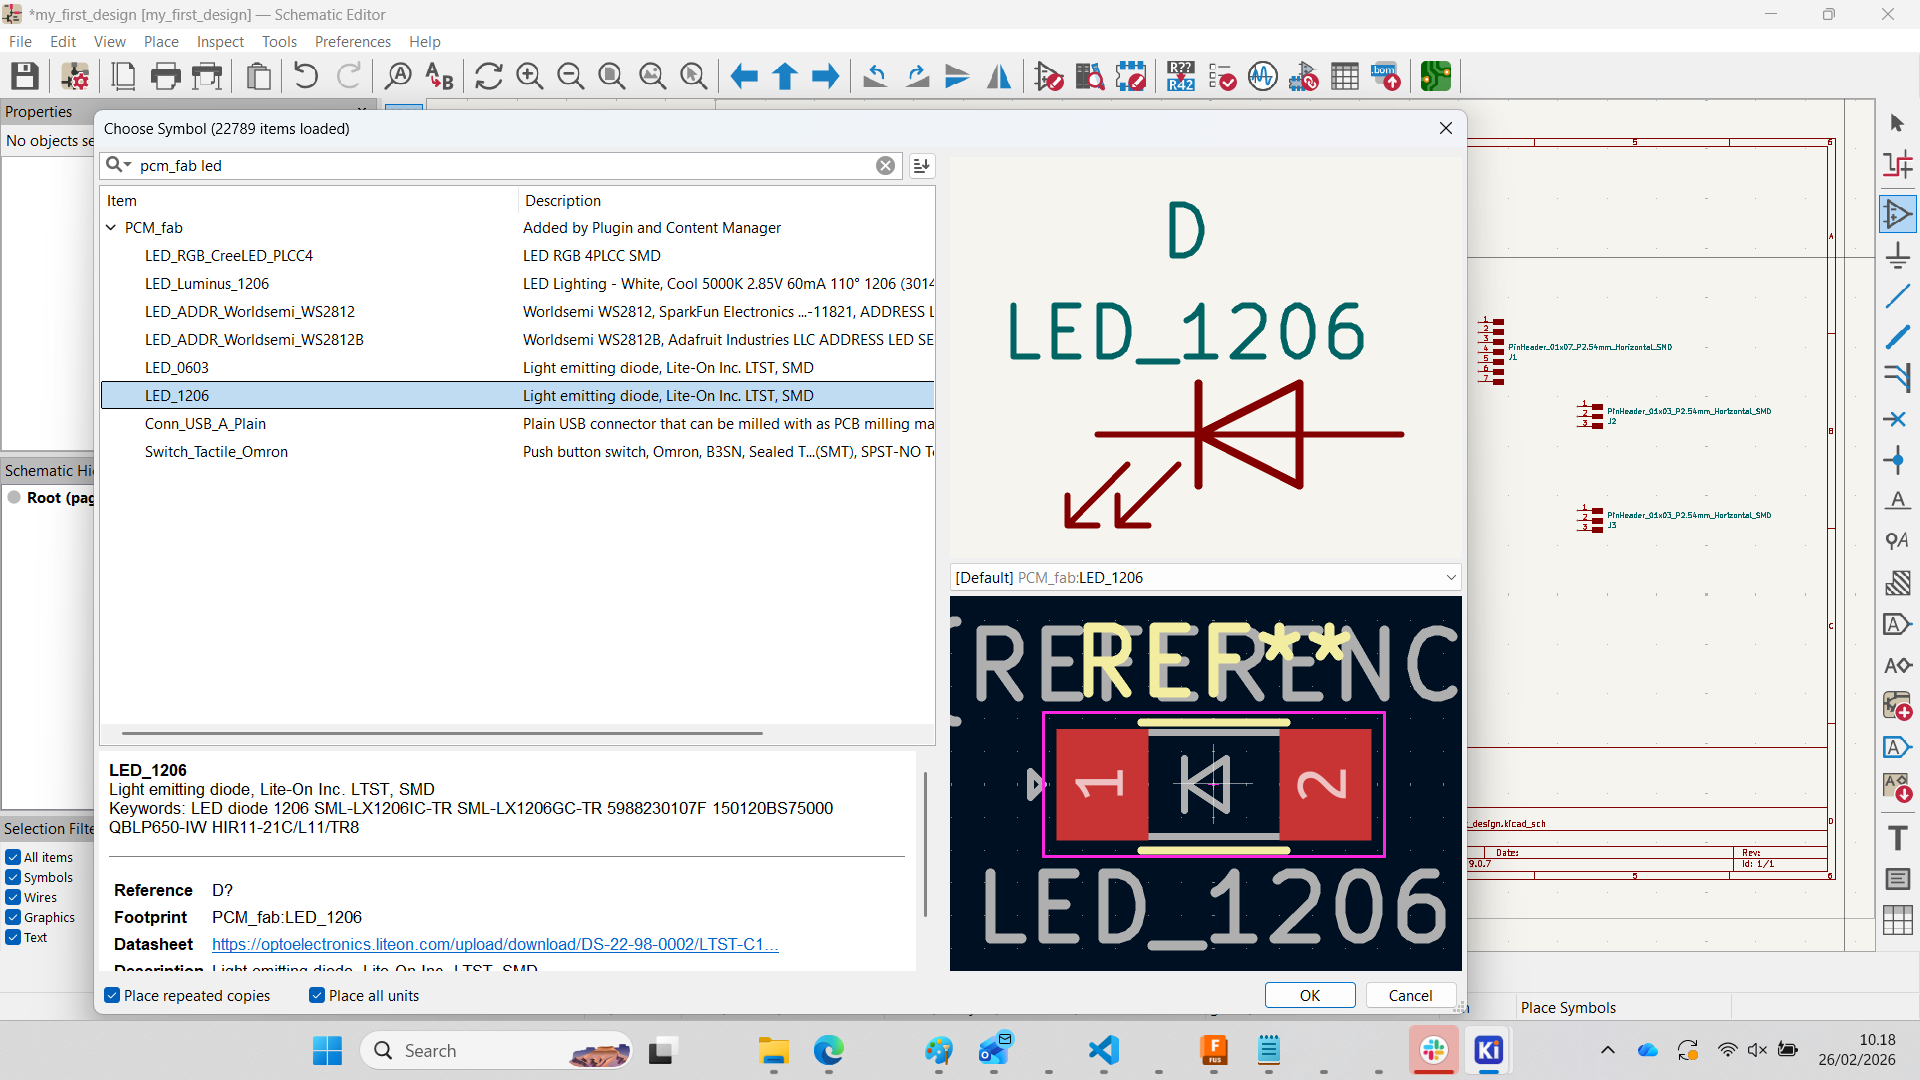Export bill of materials with the .bom icon
1920x1080 pixels.
point(1386,75)
